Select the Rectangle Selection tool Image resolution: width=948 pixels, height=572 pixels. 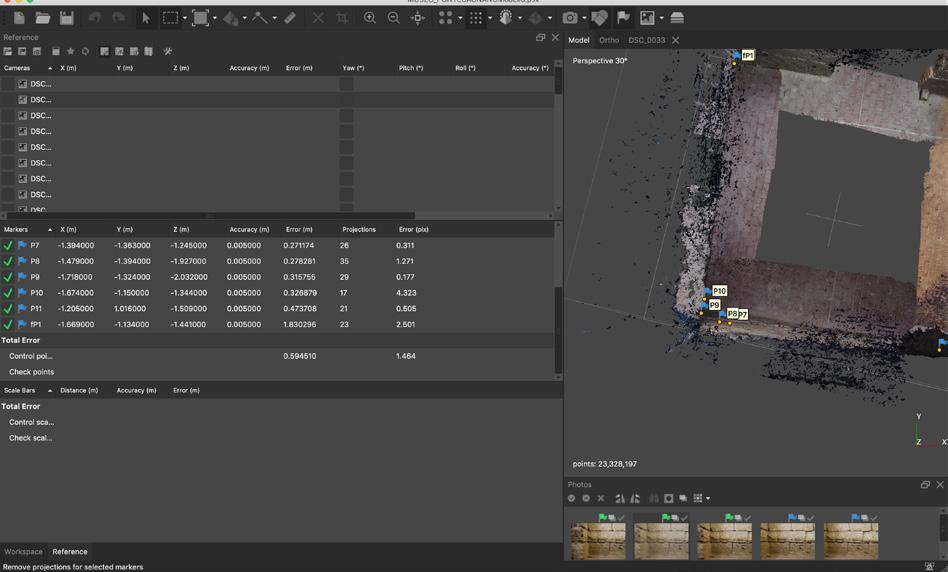pos(170,18)
